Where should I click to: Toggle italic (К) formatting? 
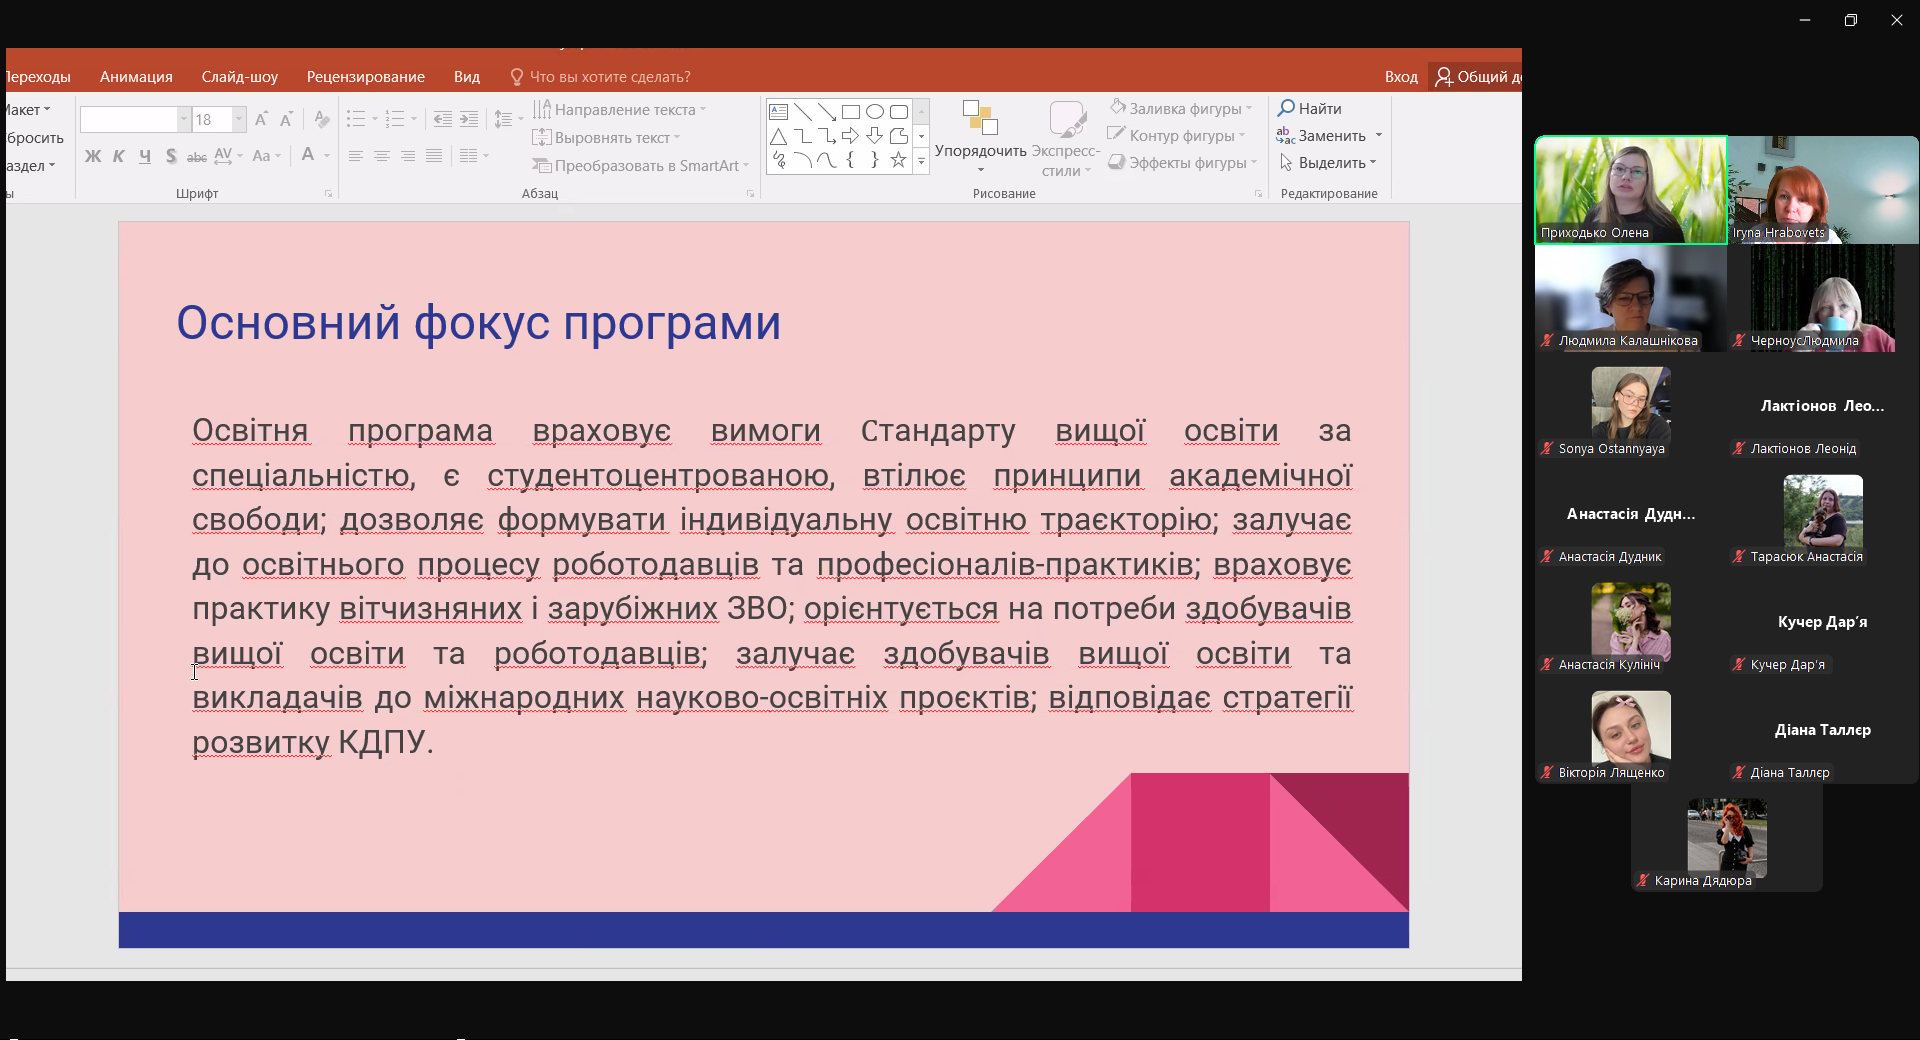119,156
